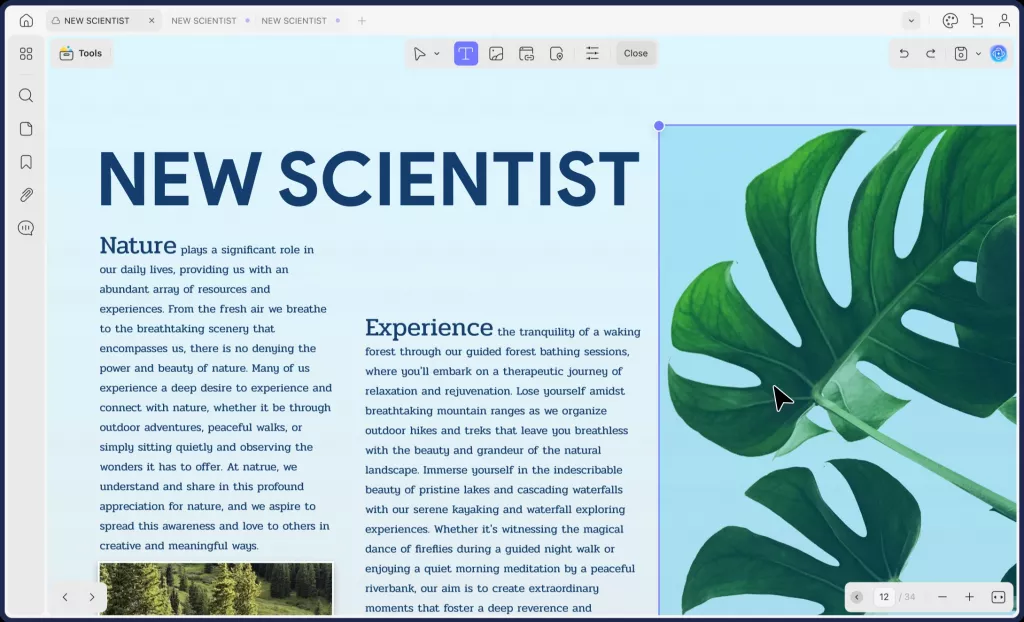Select the Text edit tool
This screenshot has width=1024, height=622.
pos(466,53)
